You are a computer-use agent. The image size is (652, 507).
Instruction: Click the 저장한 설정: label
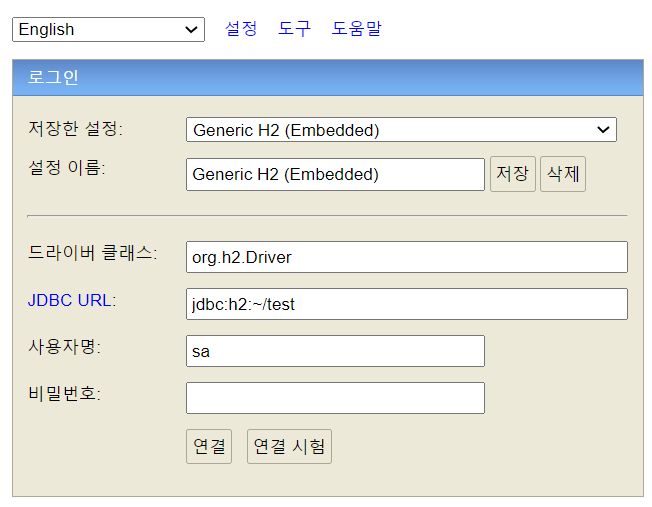click(x=75, y=128)
